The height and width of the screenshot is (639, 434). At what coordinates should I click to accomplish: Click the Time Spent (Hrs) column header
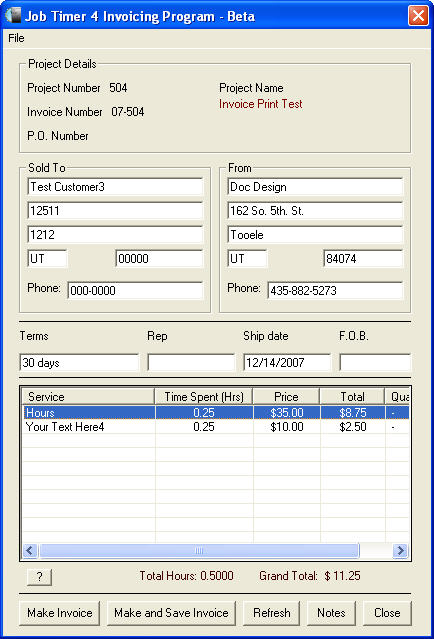point(204,397)
